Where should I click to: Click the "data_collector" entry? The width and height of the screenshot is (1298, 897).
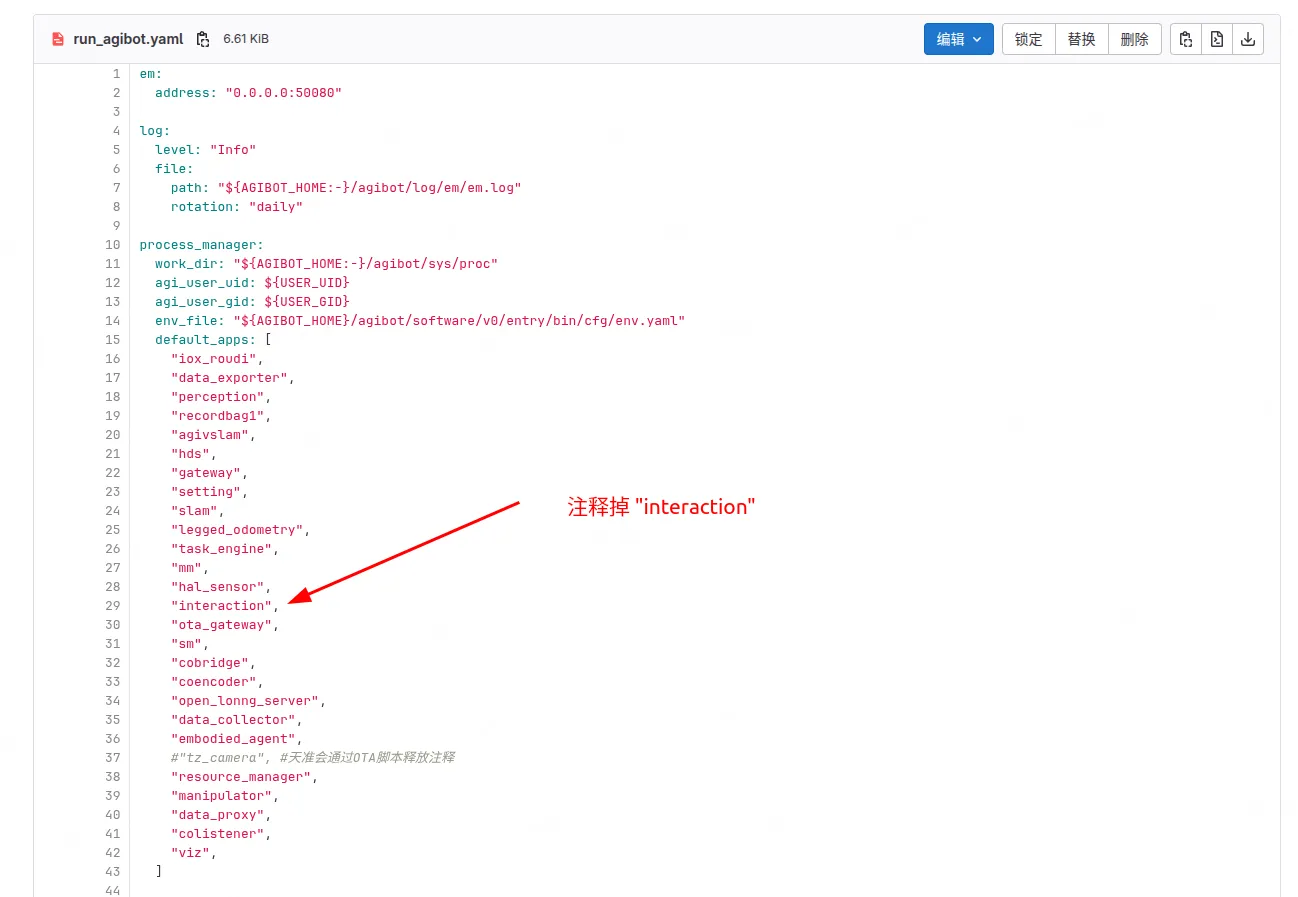[232, 719]
